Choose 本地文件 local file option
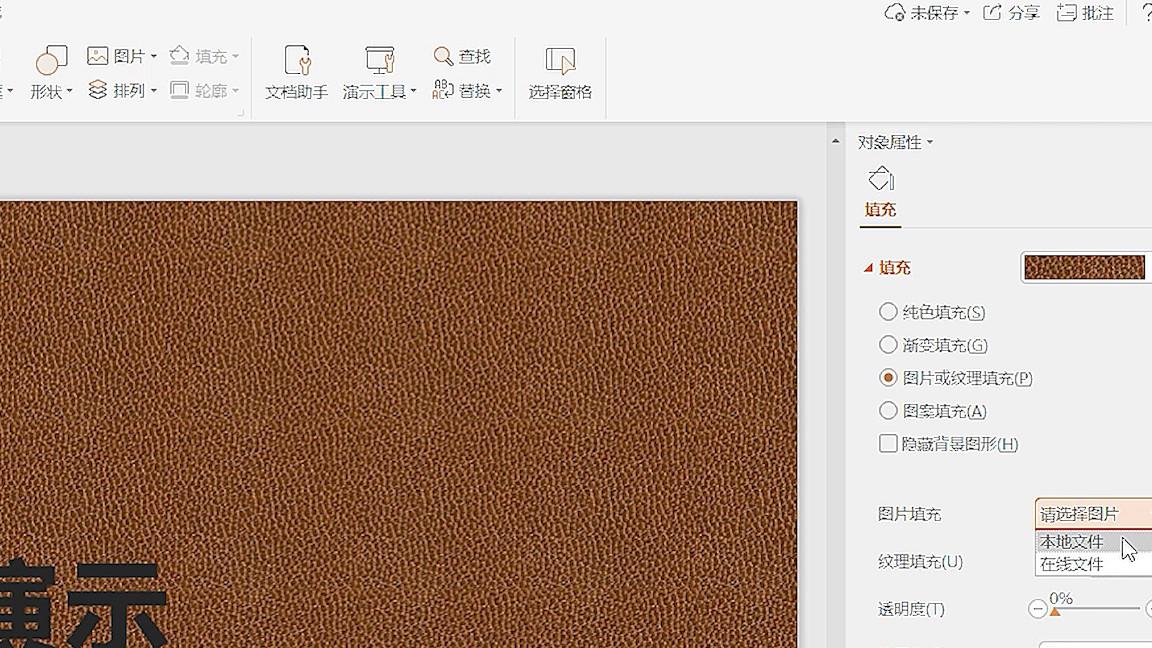Viewport: 1152px width, 648px height. tap(1072, 541)
